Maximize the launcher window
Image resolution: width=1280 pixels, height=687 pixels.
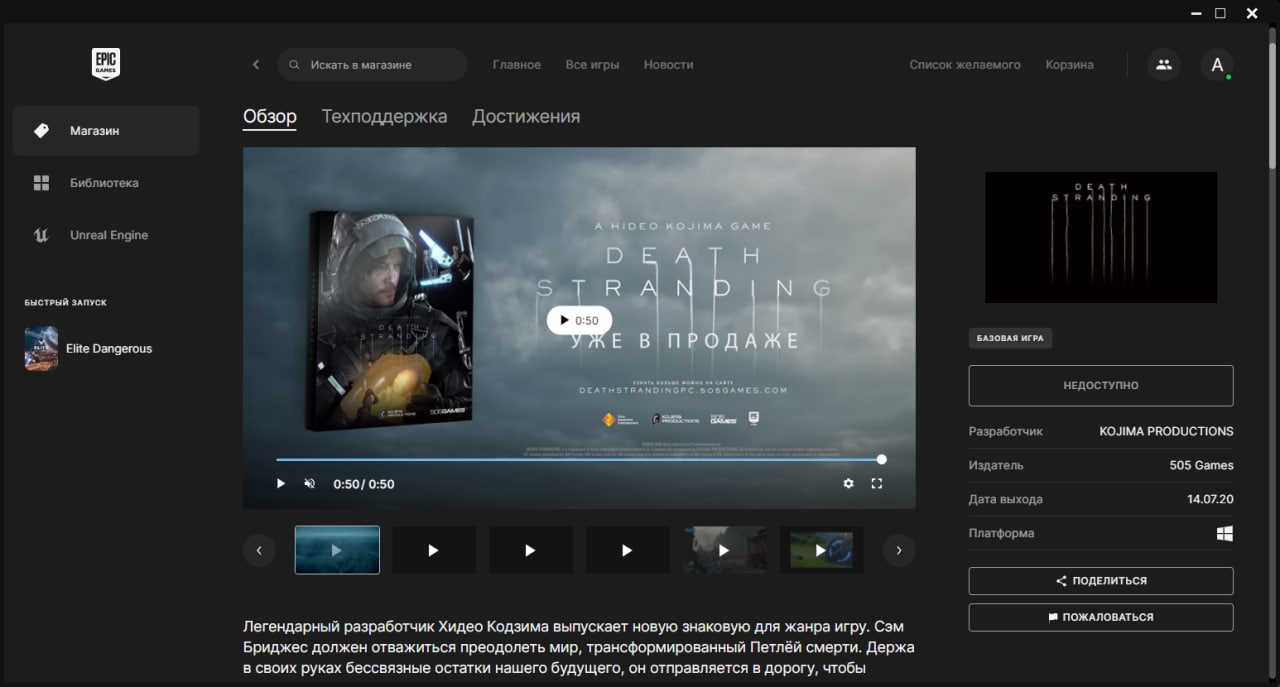pyautogui.click(x=1220, y=13)
